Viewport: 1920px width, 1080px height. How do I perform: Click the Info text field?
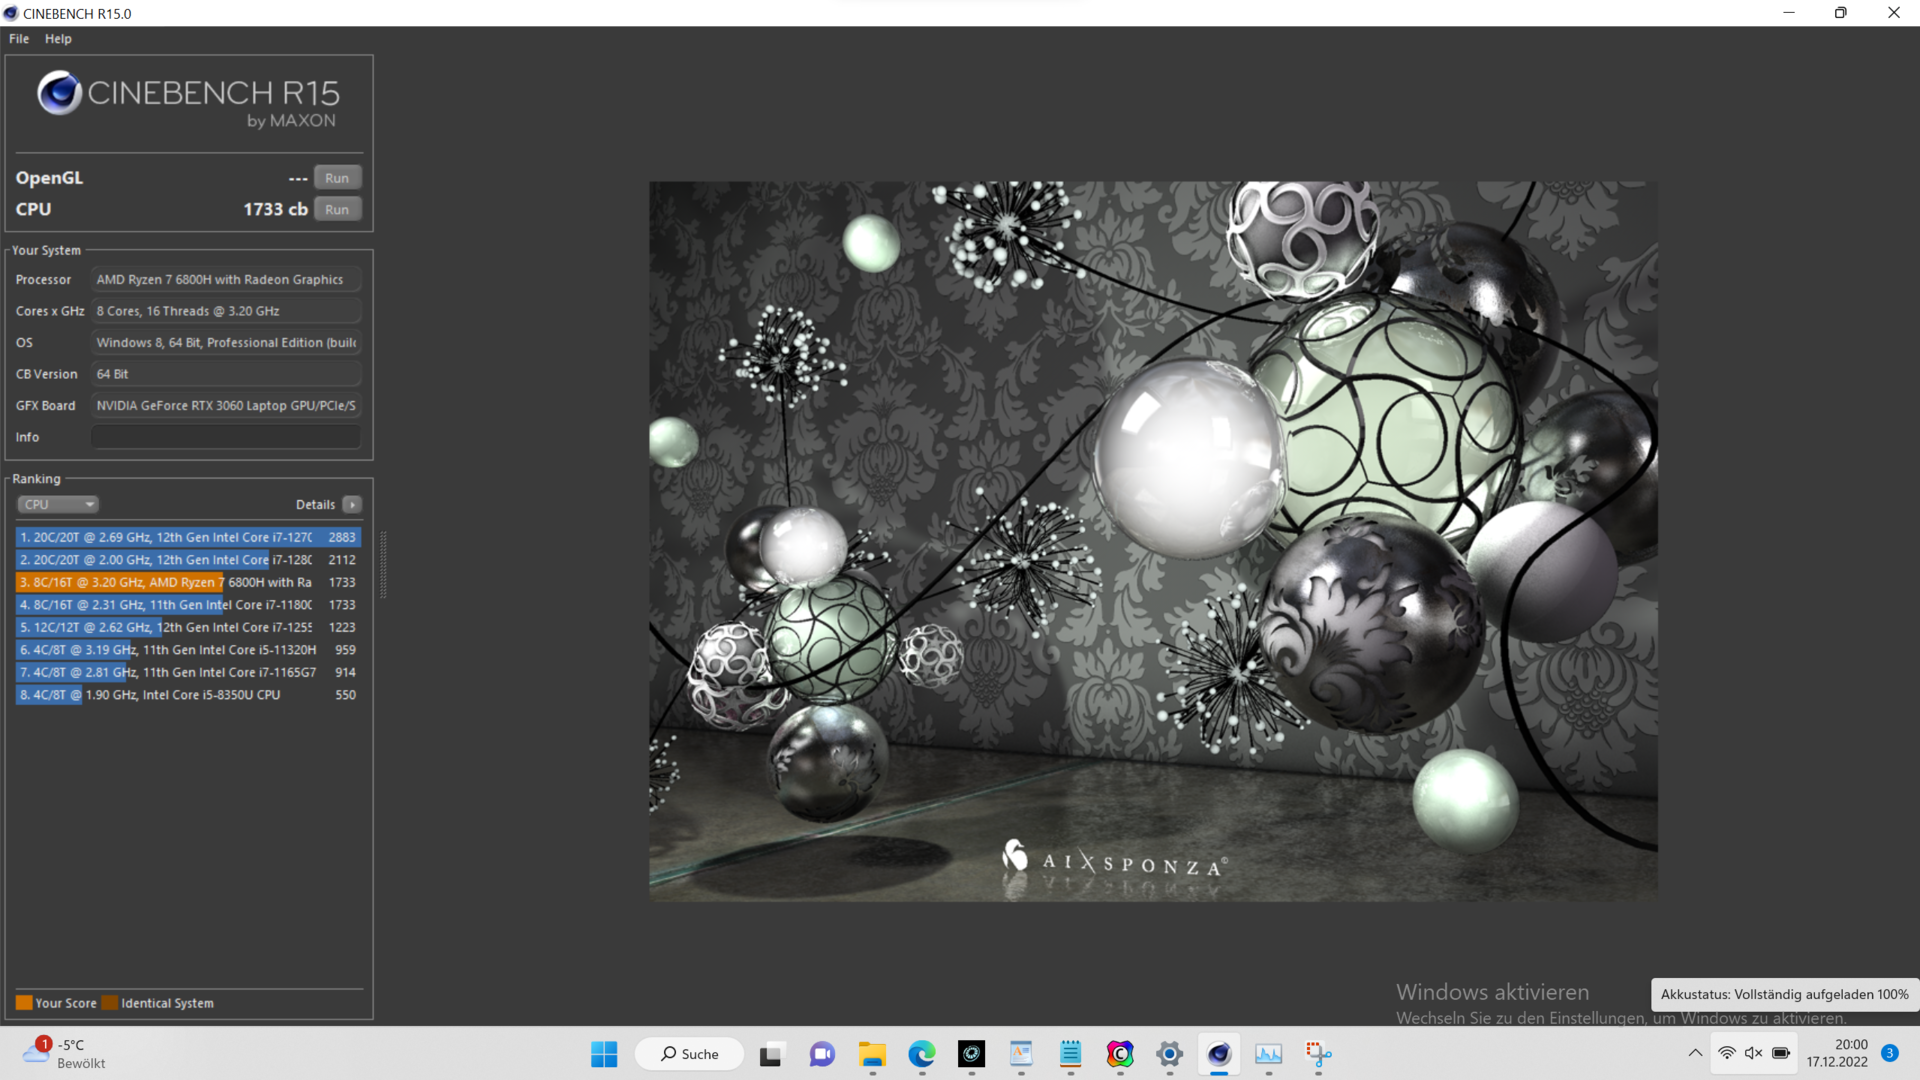pos(226,437)
